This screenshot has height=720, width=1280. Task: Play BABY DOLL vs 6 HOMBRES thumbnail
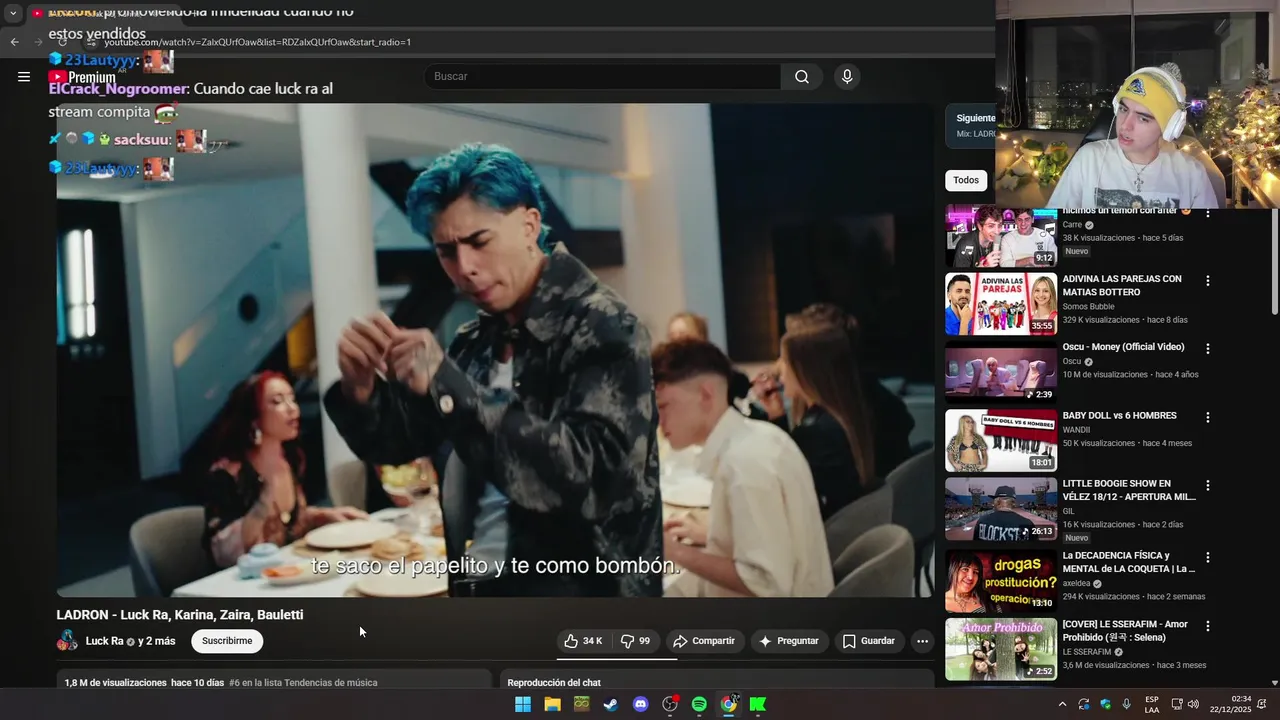tap(1001, 440)
